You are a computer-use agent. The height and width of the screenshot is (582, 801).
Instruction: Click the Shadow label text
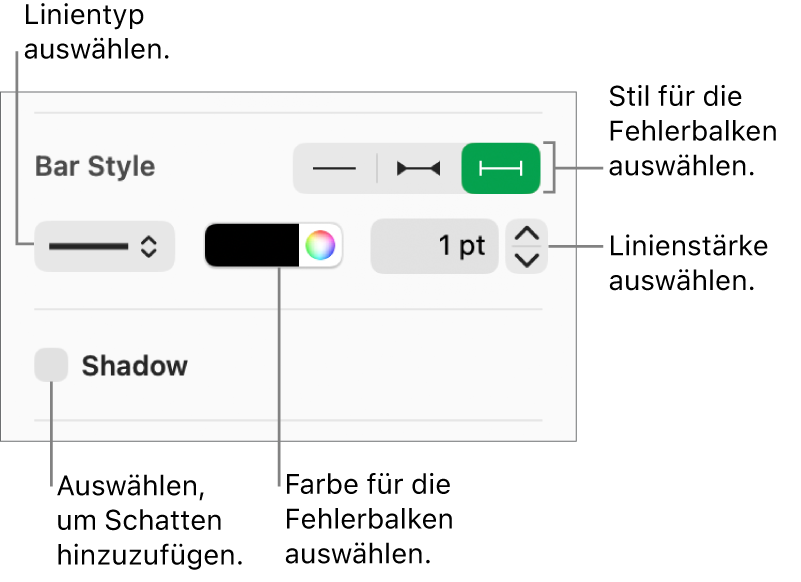(135, 366)
